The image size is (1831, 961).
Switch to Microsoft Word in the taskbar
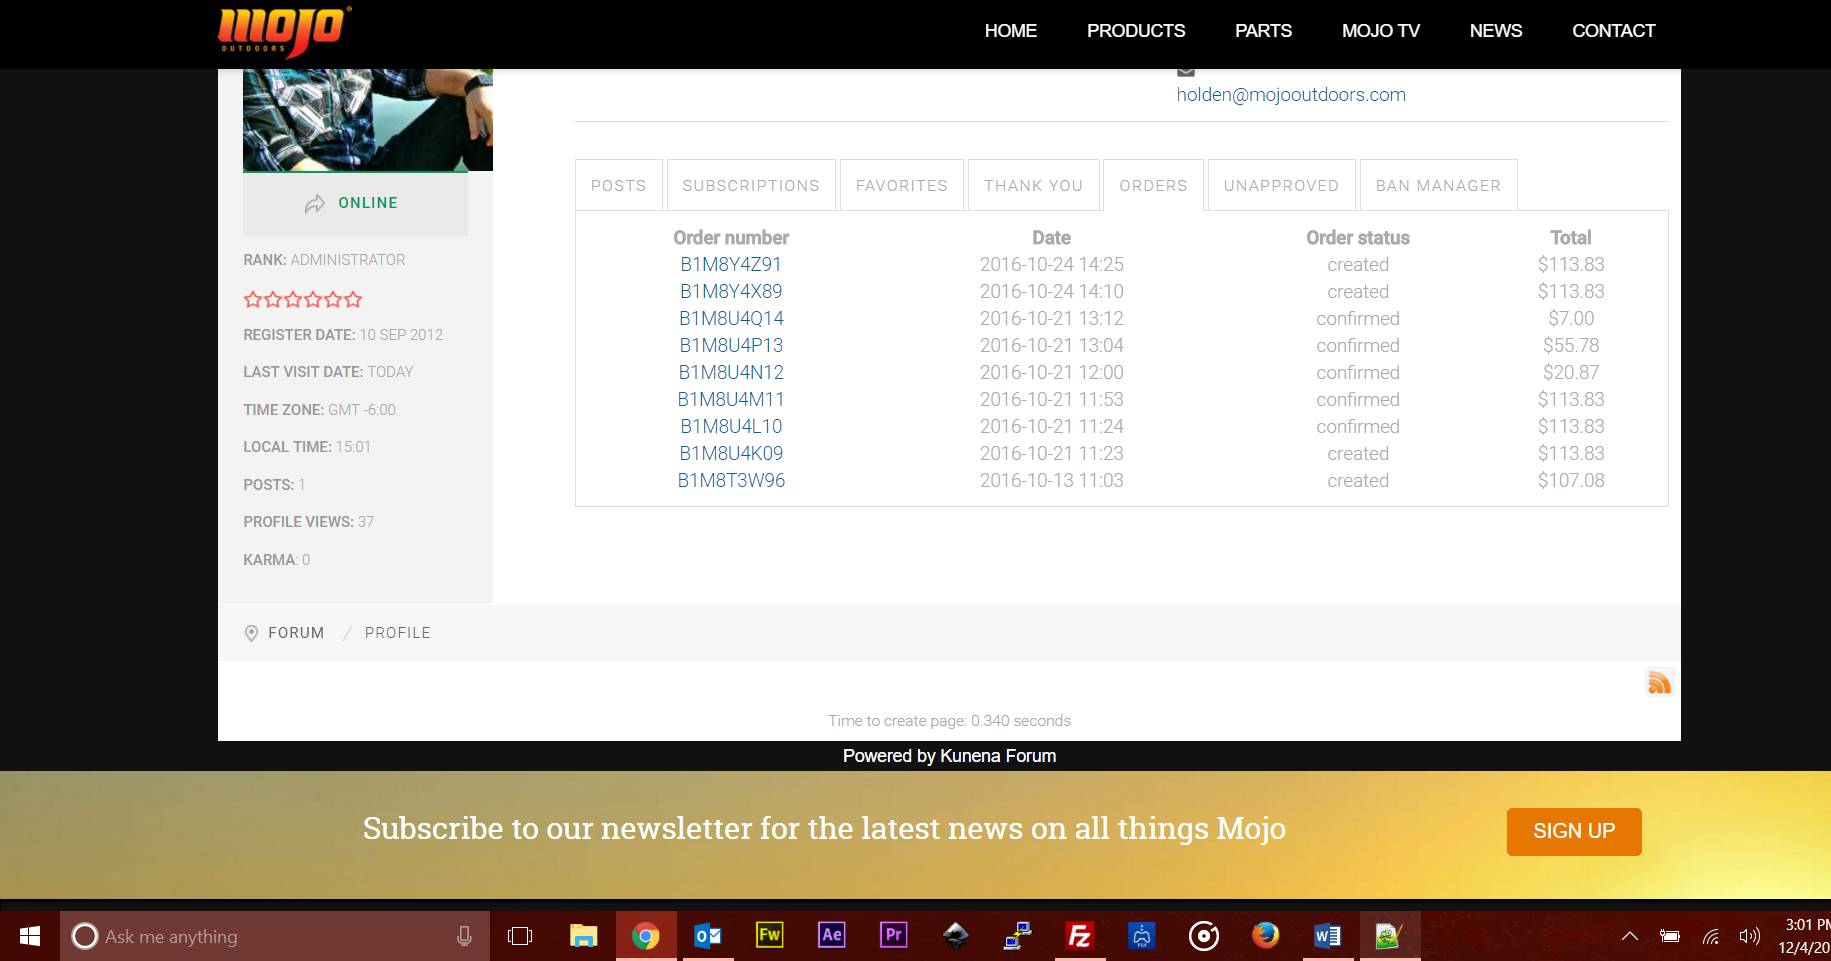click(x=1328, y=936)
